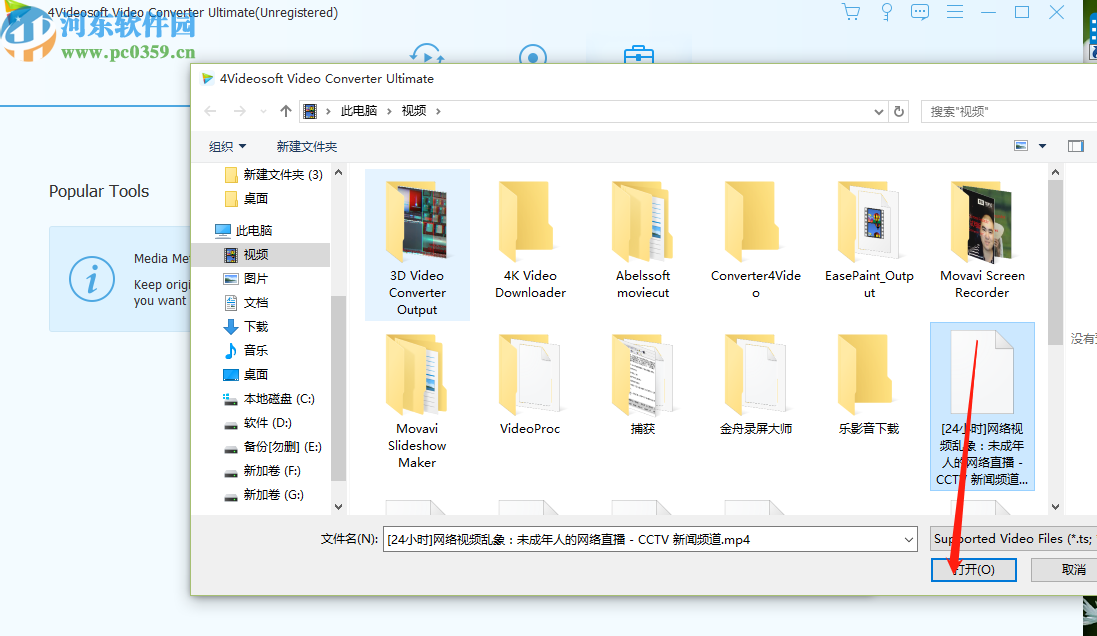Click the change view icon in the dialog toolbar

tap(1022, 145)
